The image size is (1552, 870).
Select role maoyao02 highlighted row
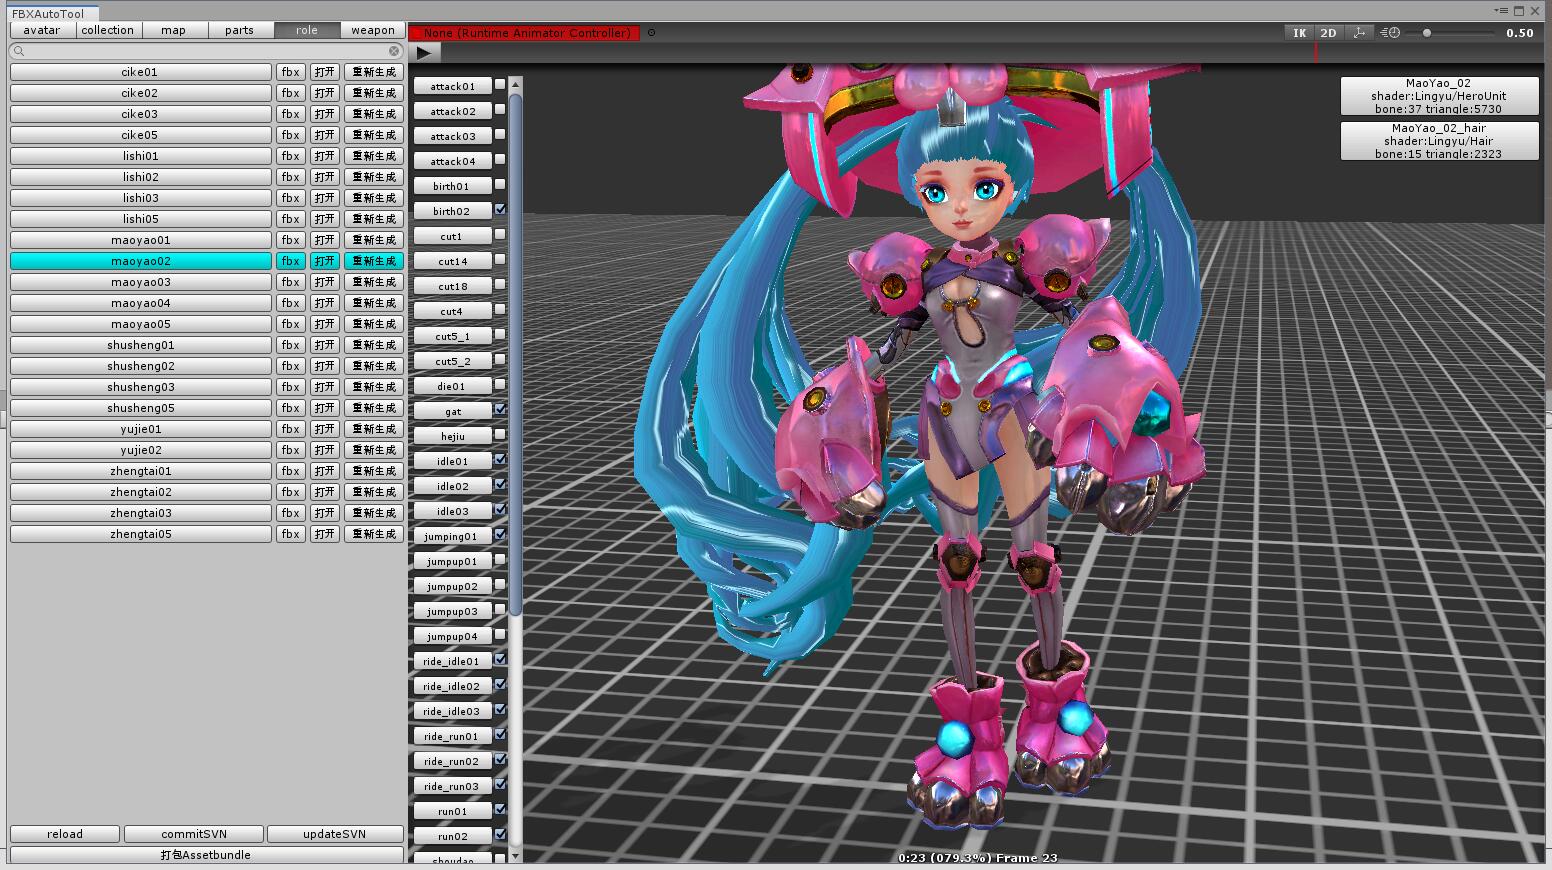141,261
